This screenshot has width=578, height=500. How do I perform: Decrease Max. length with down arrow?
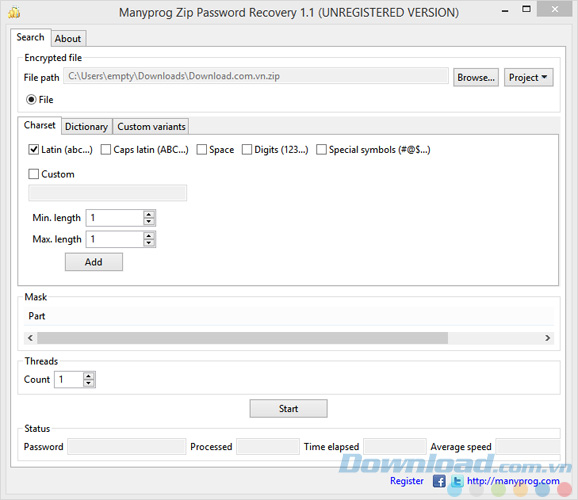(x=149, y=243)
